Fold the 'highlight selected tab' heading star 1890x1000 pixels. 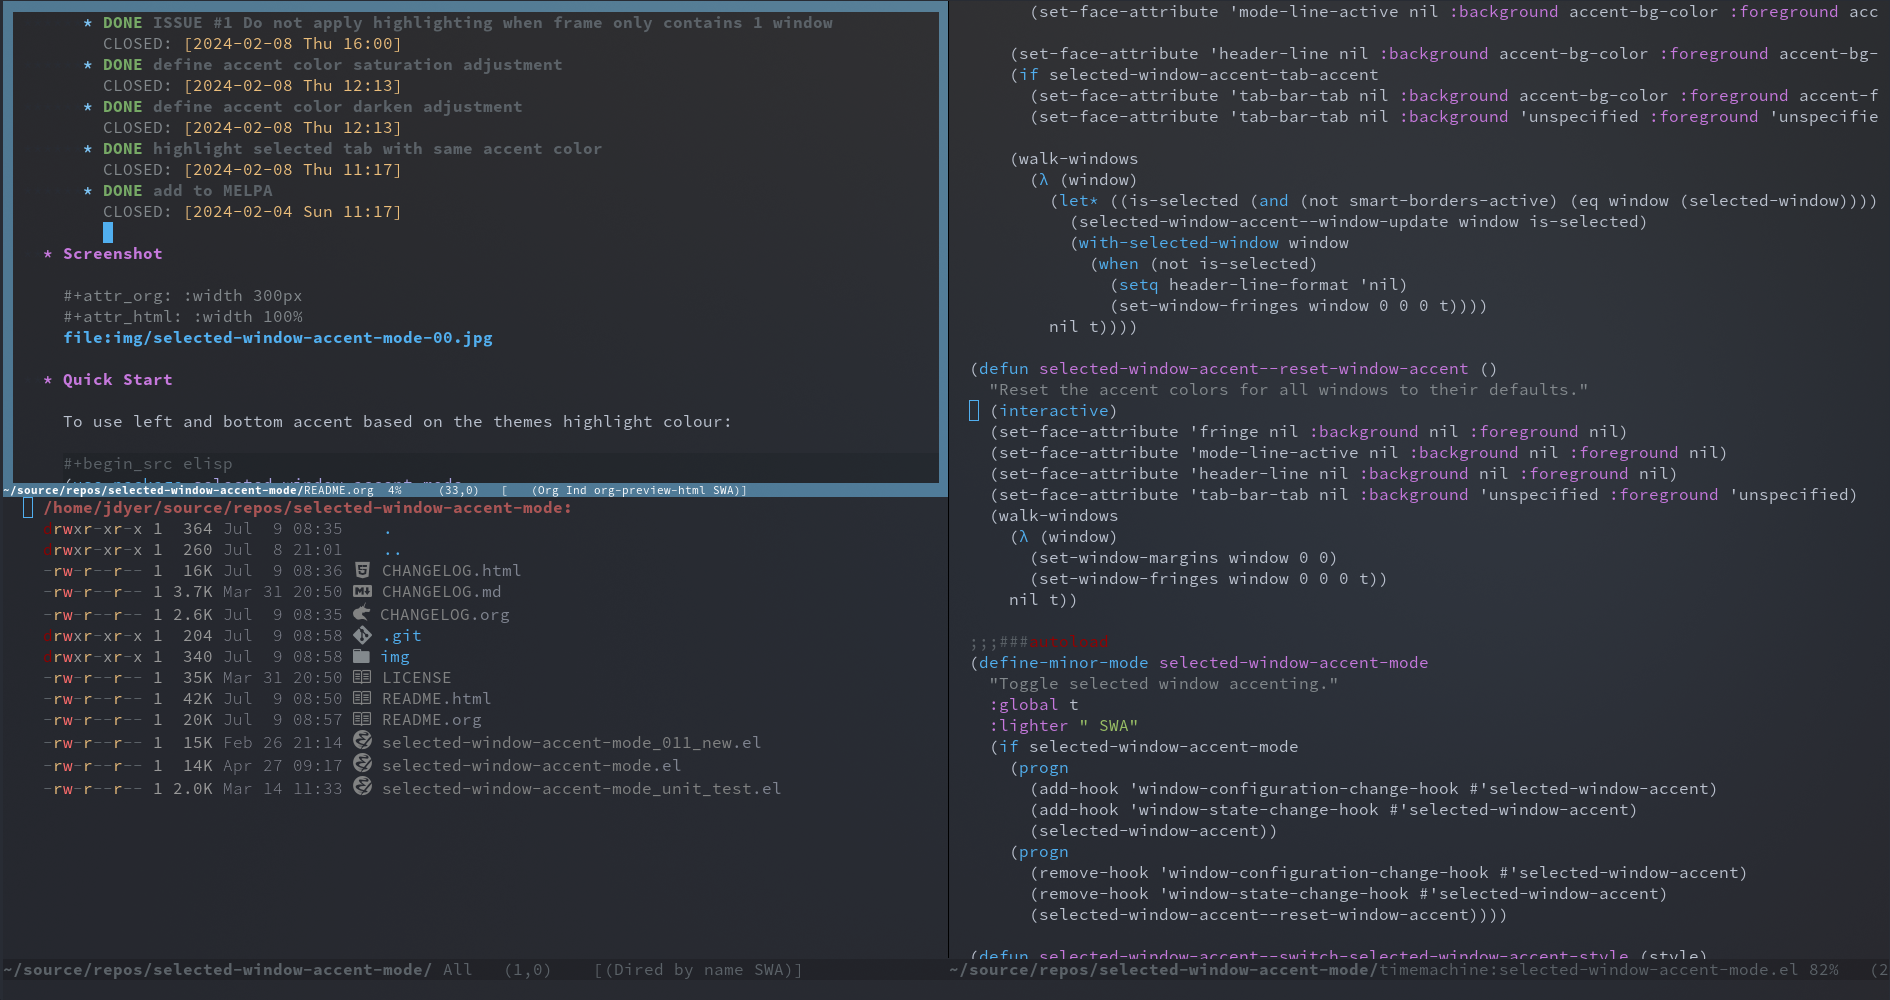coord(88,149)
